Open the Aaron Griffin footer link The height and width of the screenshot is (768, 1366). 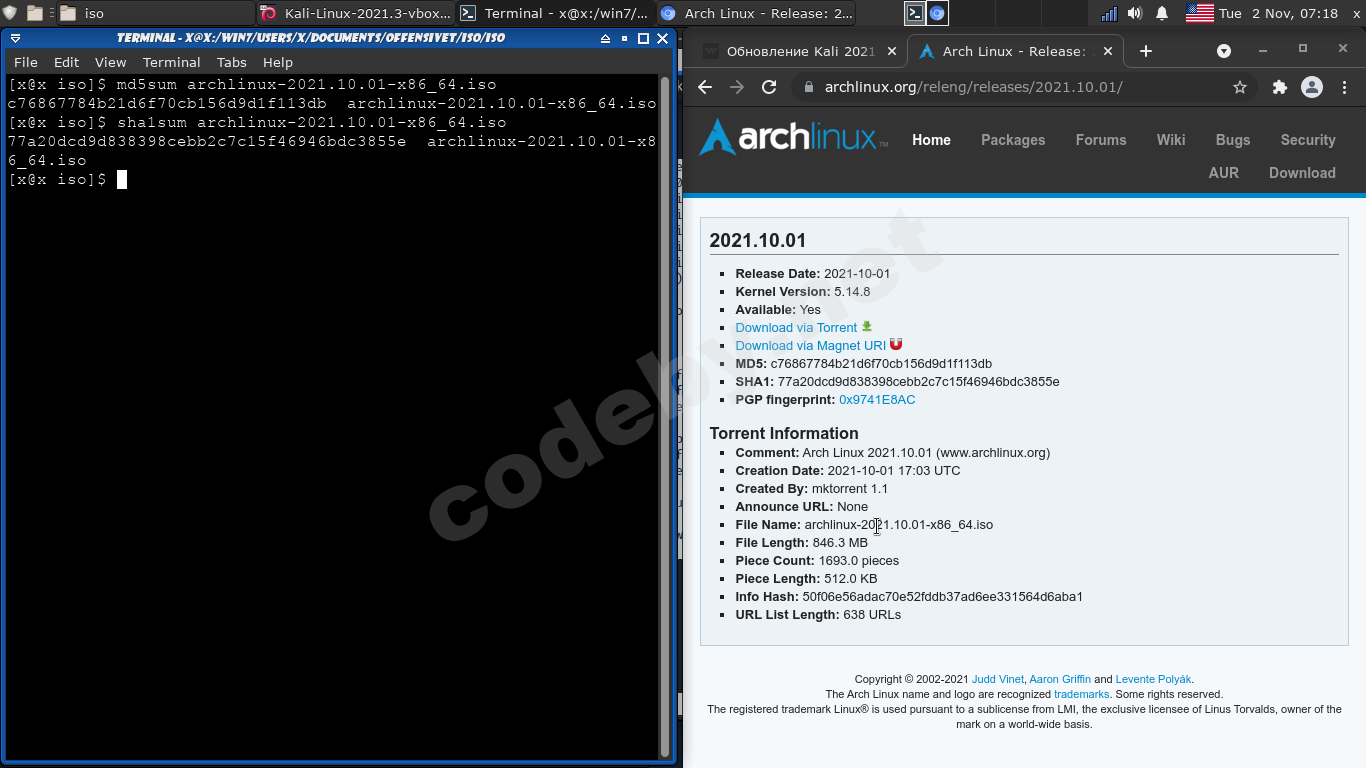(x=1060, y=679)
